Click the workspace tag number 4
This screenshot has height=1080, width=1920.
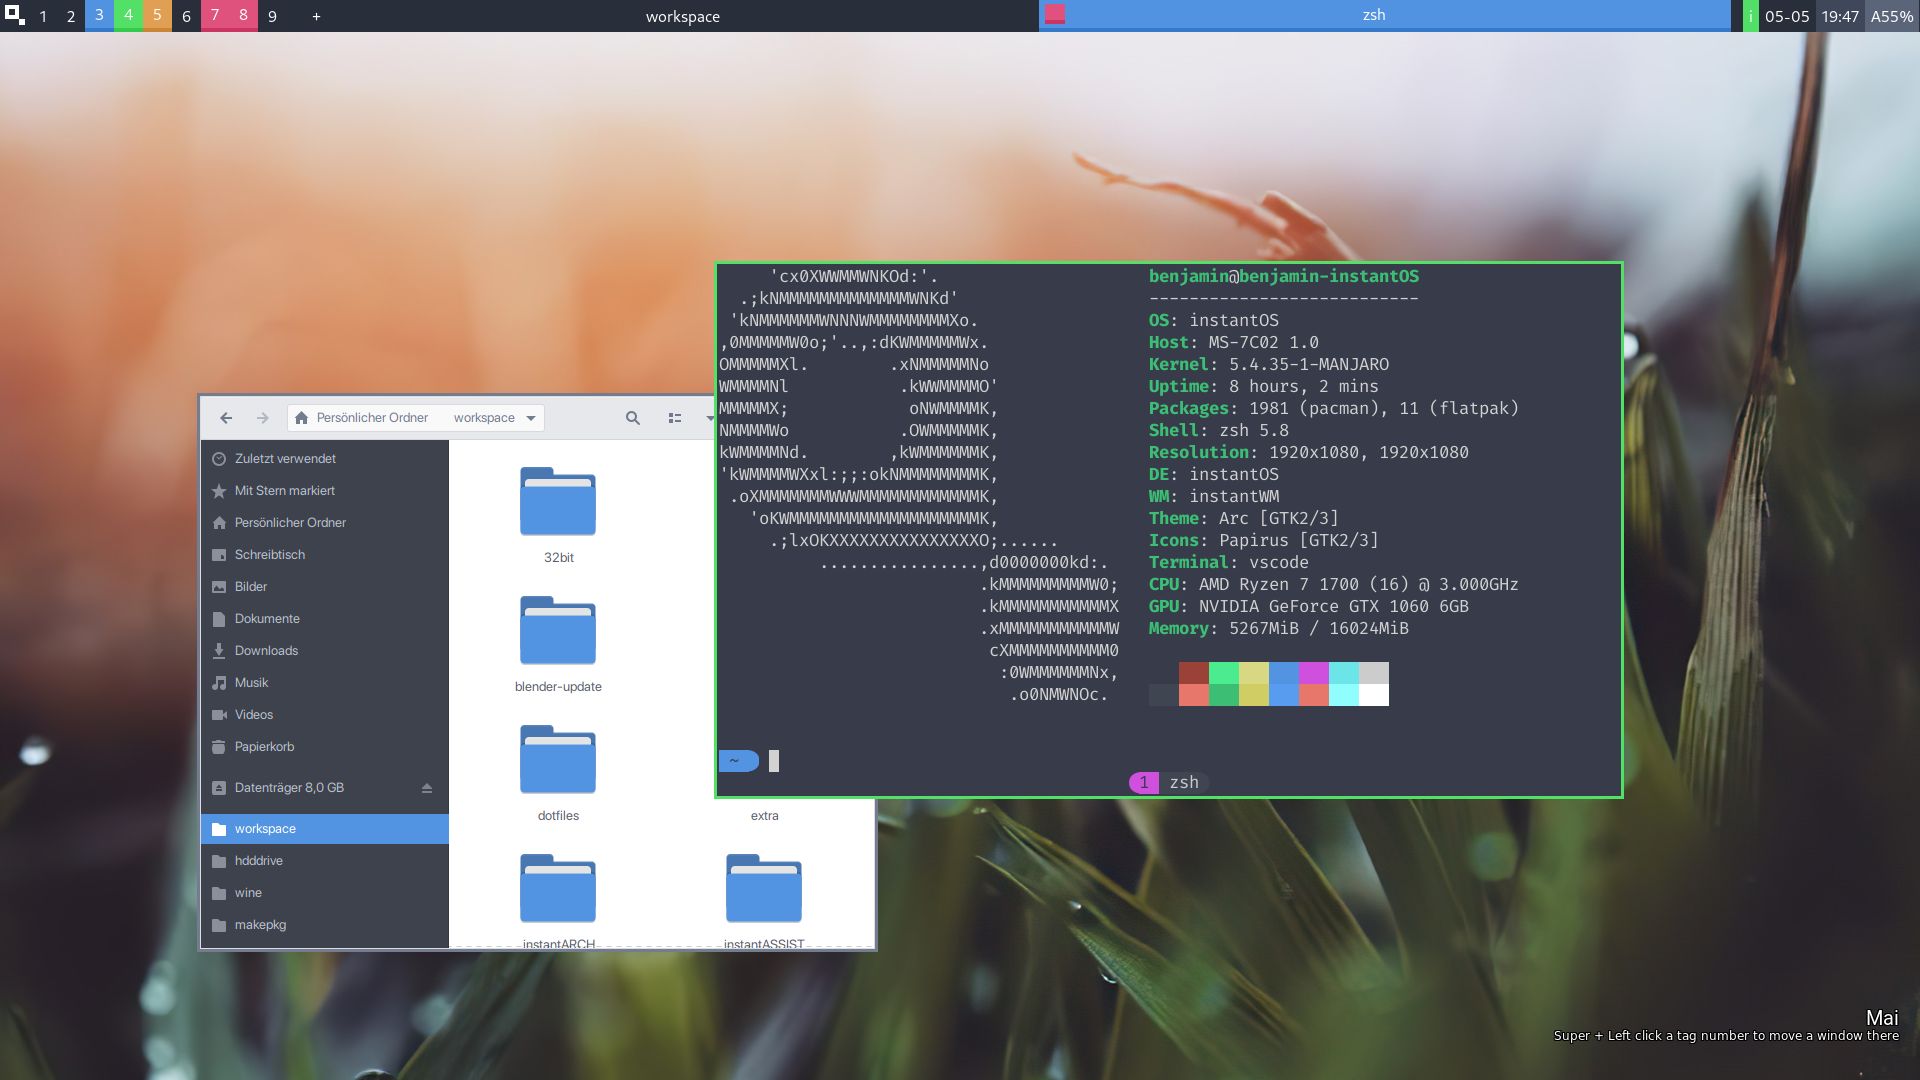coord(127,15)
